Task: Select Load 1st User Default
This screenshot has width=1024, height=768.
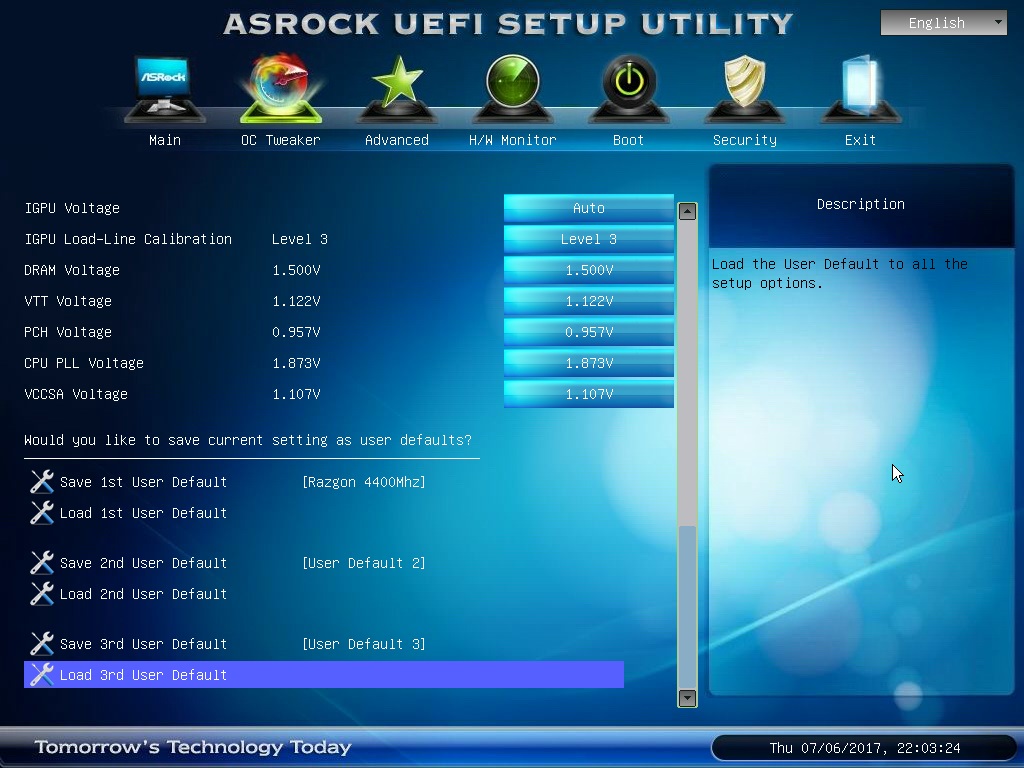Action: tap(143, 513)
